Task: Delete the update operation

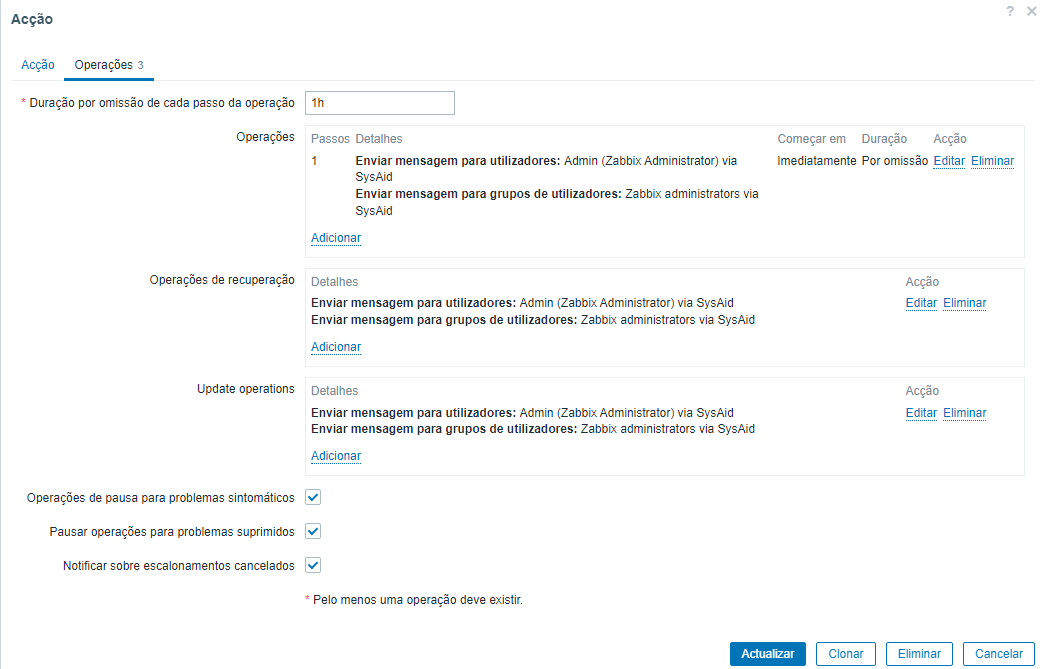Action: tap(964, 413)
